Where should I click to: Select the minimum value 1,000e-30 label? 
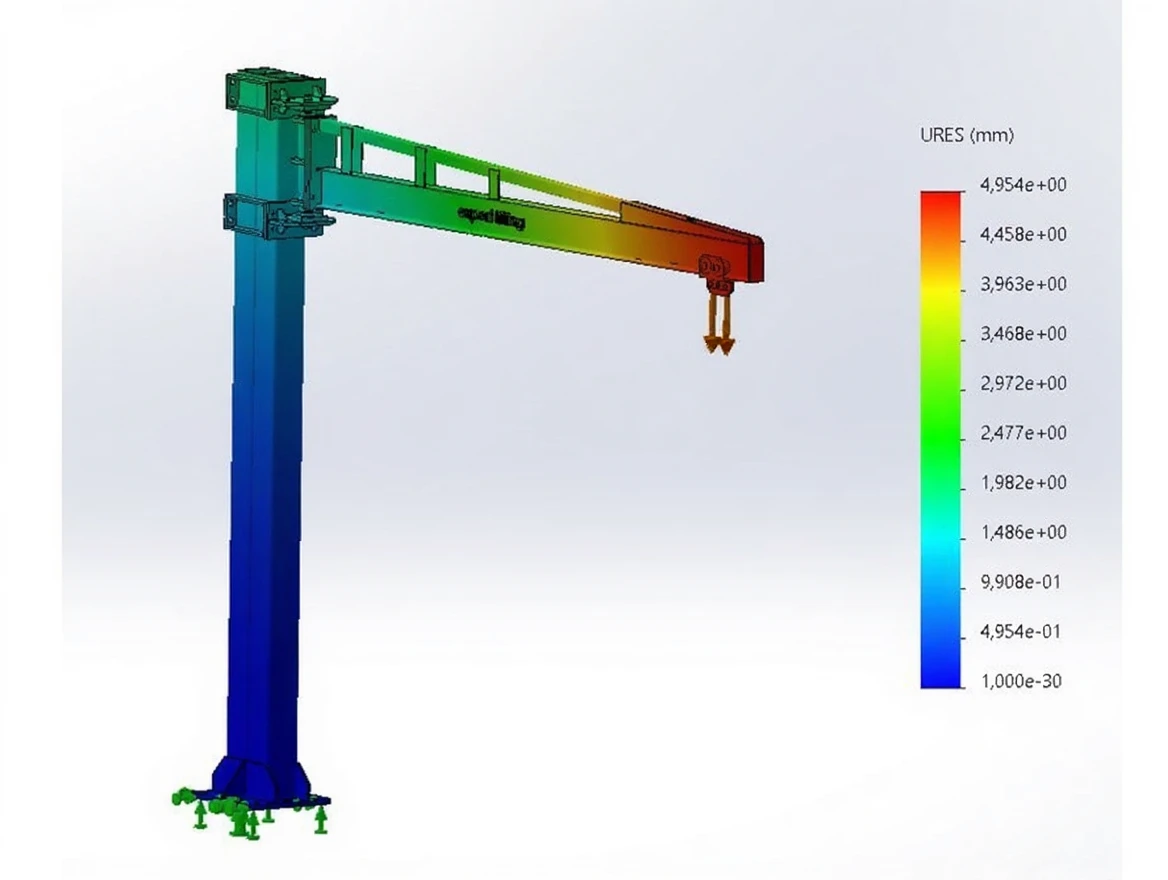click(x=1022, y=681)
